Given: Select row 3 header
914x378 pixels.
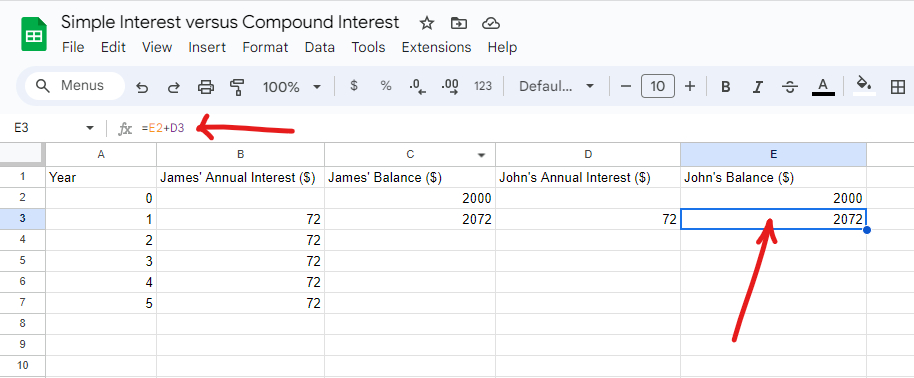Looking at the screenshot, I should pos(23,219).
